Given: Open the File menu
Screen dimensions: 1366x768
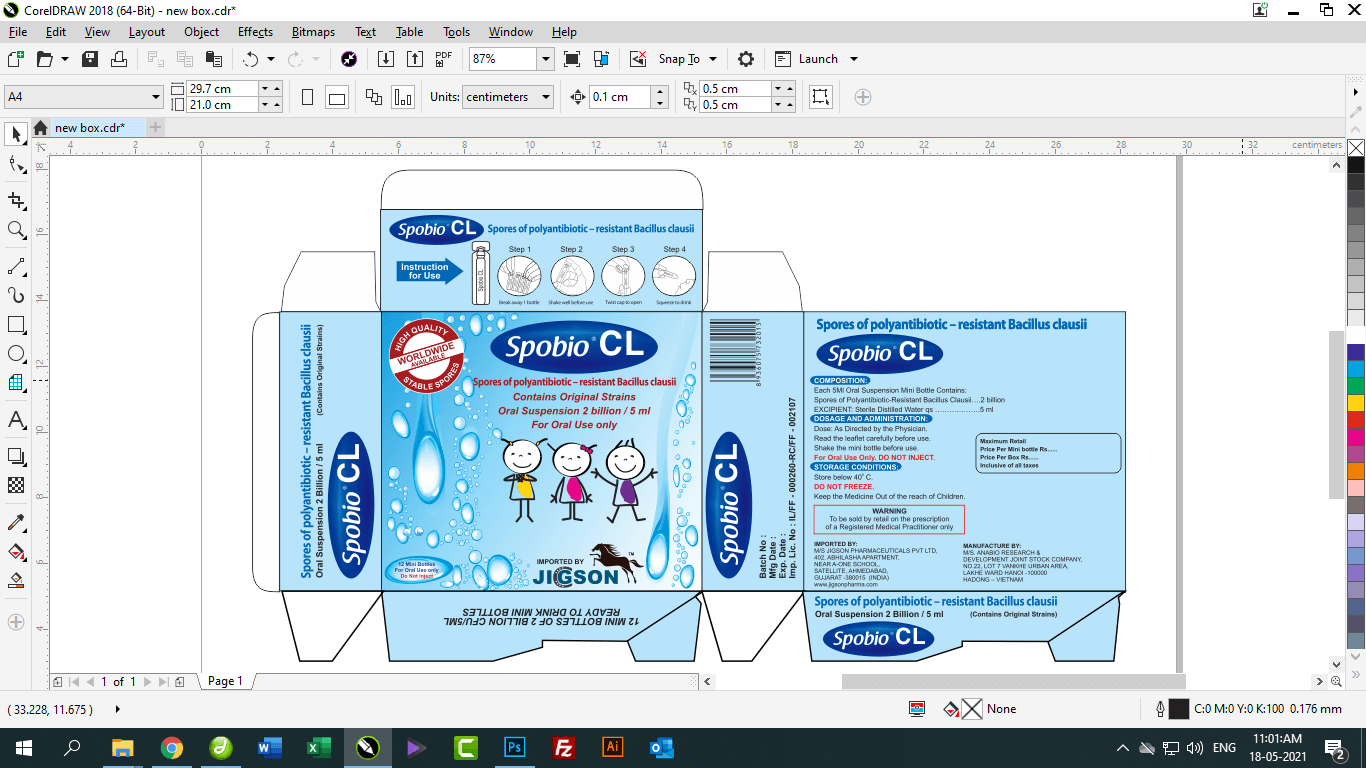Looking at the screenshot, I should (18, 32).
